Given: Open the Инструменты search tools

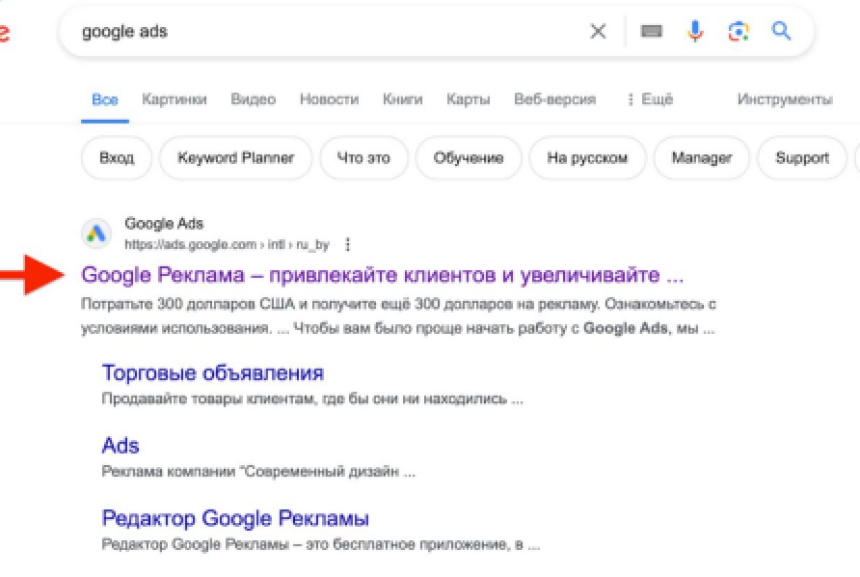Looking at the screenshot, I should pyautogui.click(x=785, y=99).
